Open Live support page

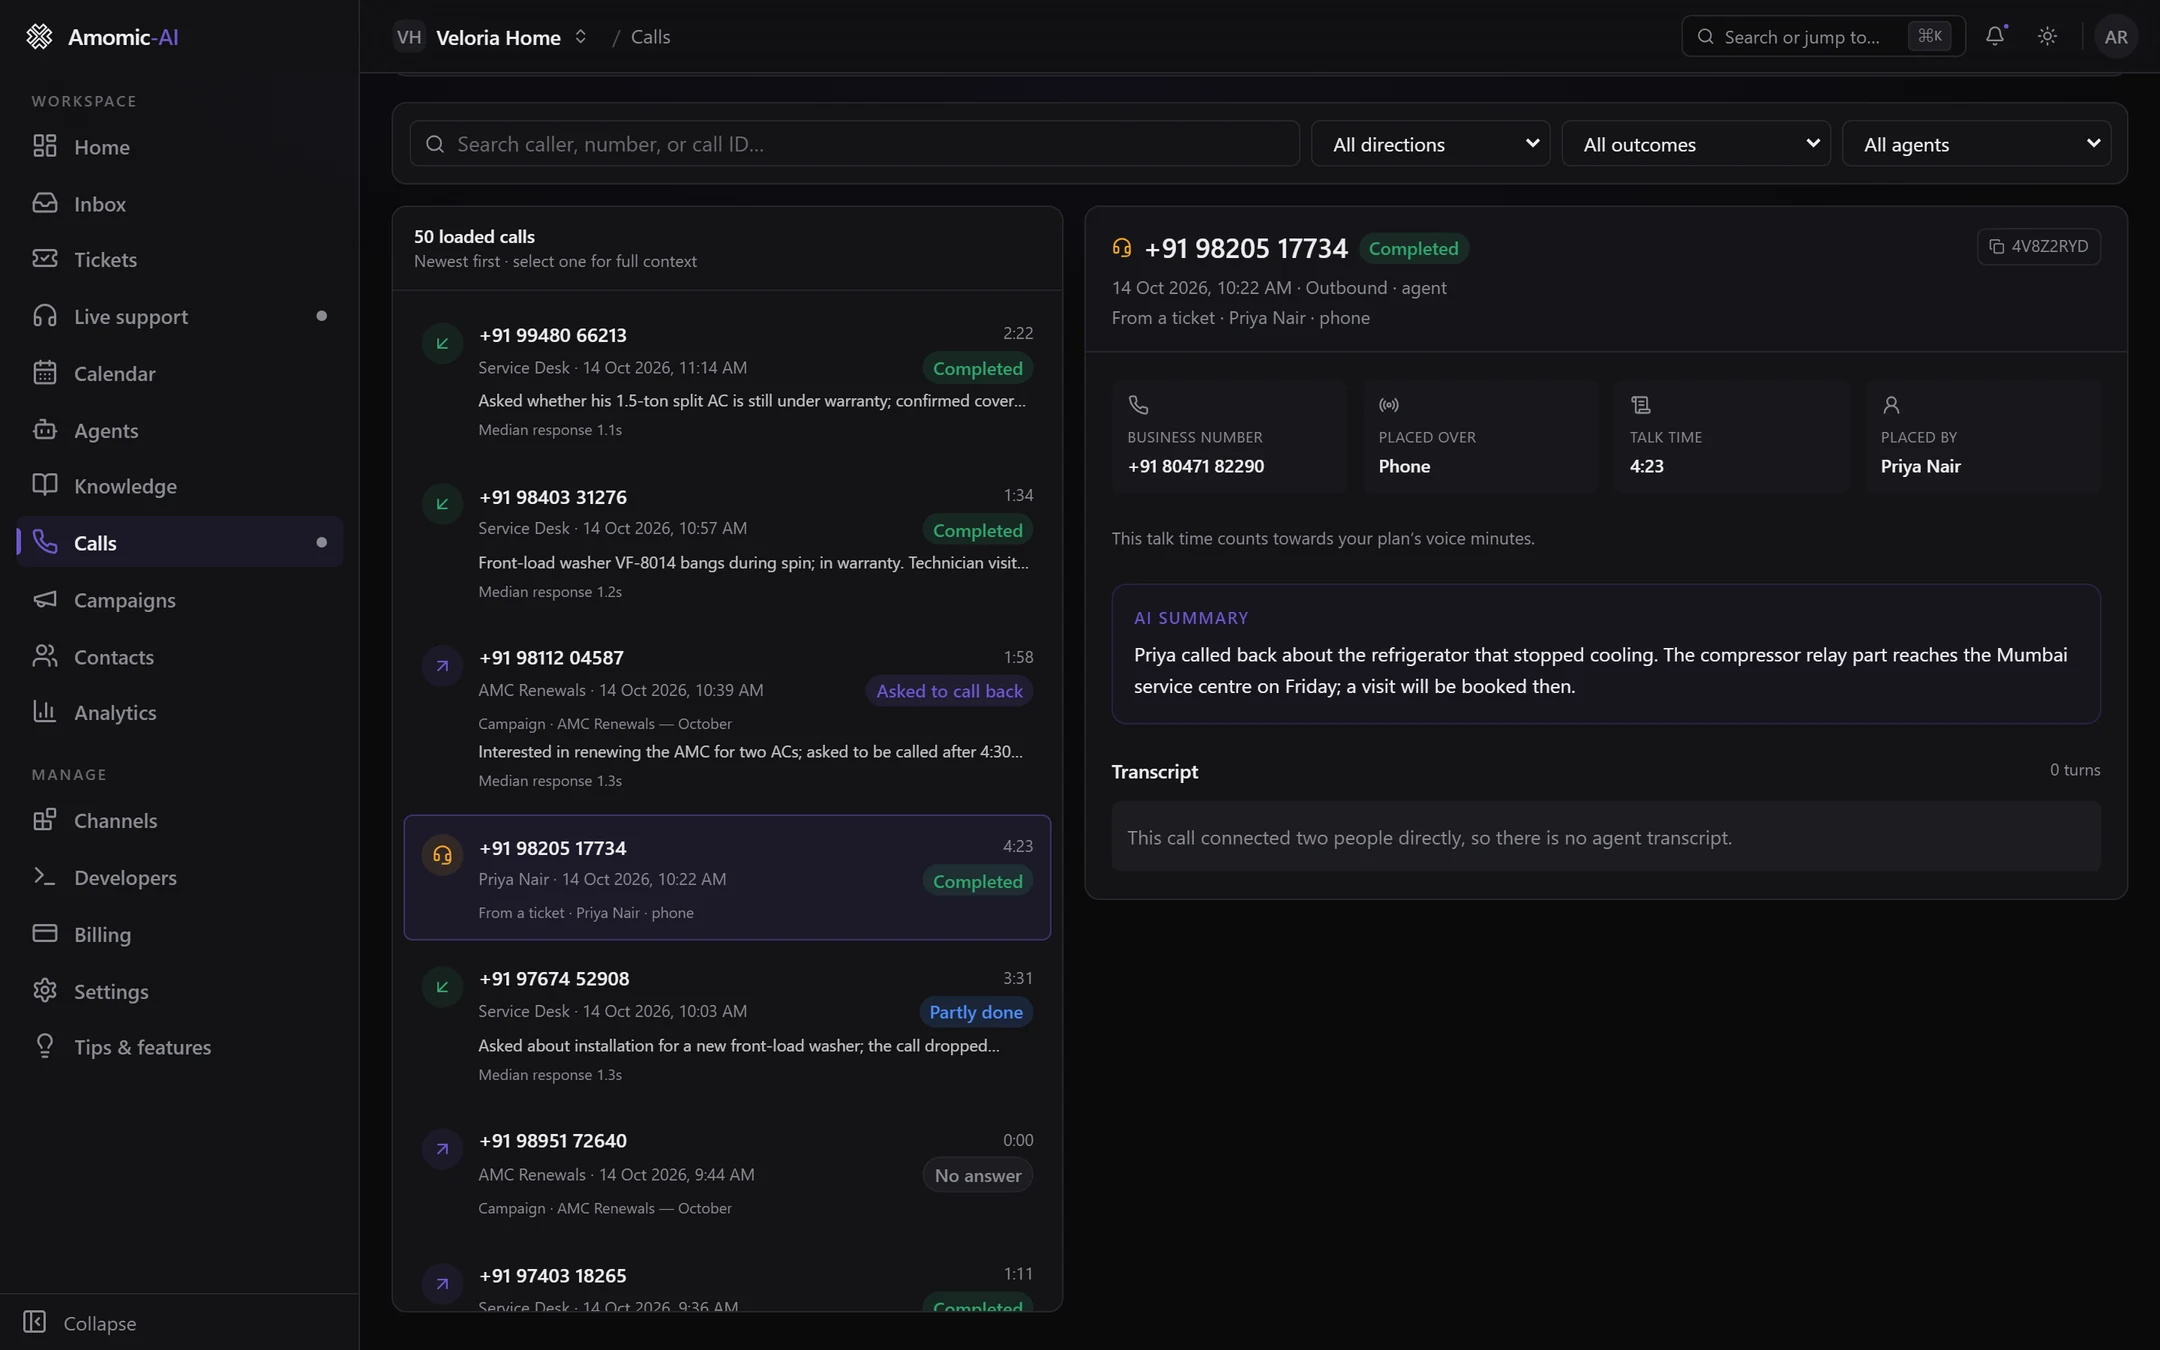click(x=180, y=317)
